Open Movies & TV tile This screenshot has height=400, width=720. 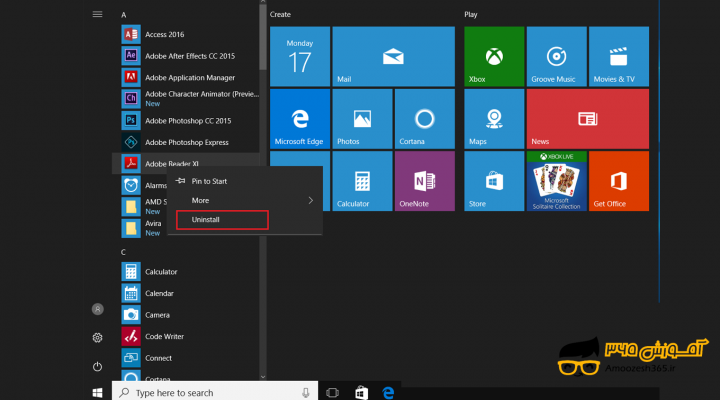tap(619, 56)
